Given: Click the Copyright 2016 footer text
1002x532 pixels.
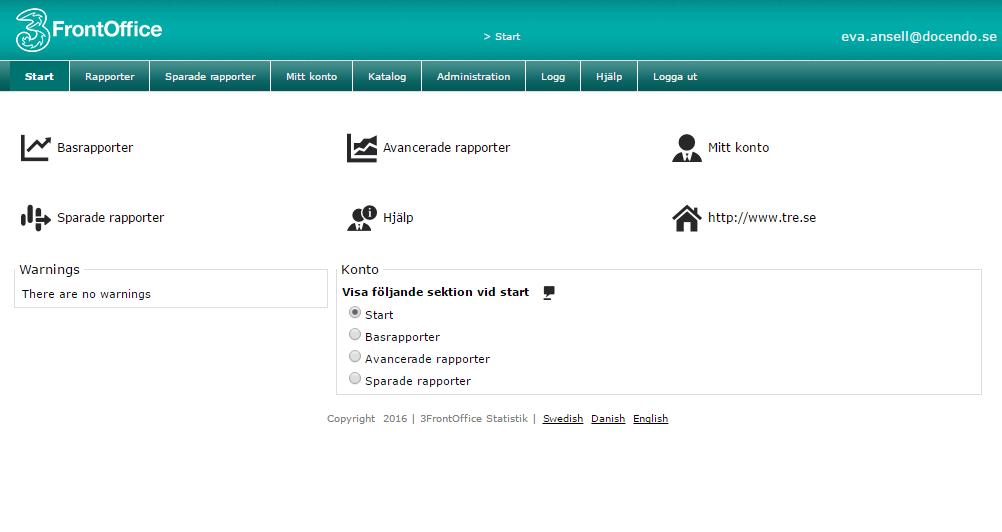Looking at the screenshot, I should click(x=367, y=418).
